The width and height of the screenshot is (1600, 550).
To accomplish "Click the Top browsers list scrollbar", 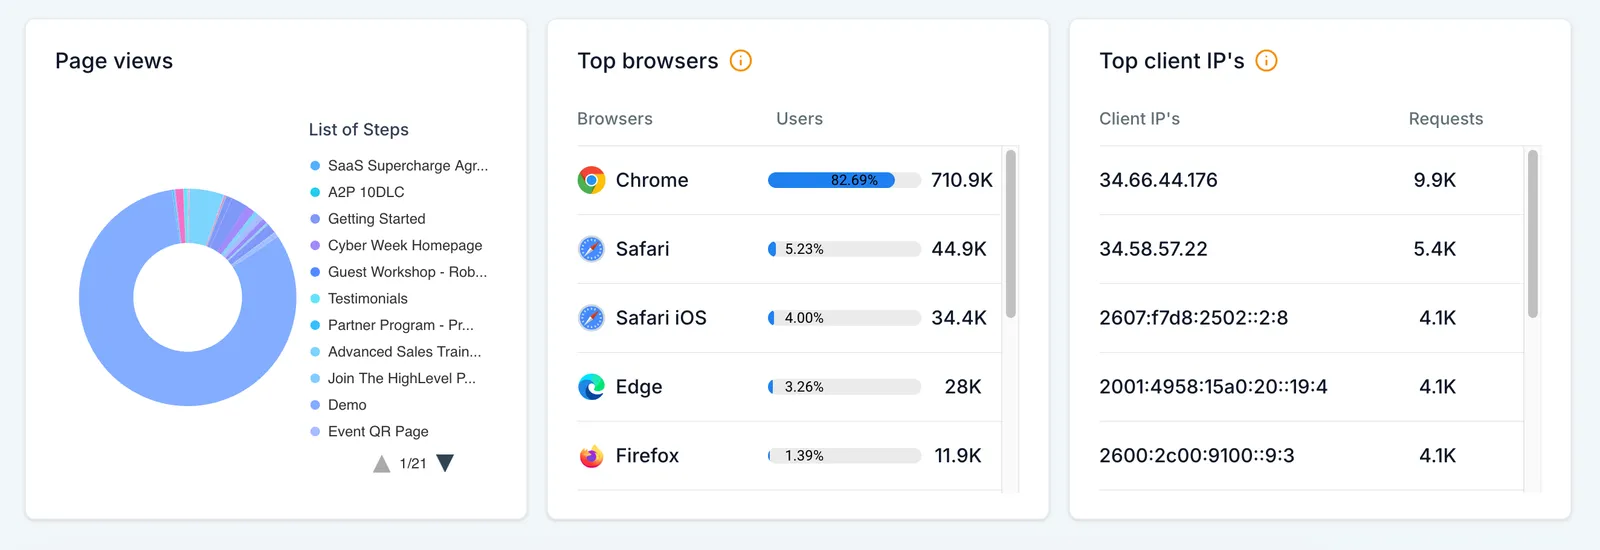I will pyautogui.click(x=1011, y=234).
